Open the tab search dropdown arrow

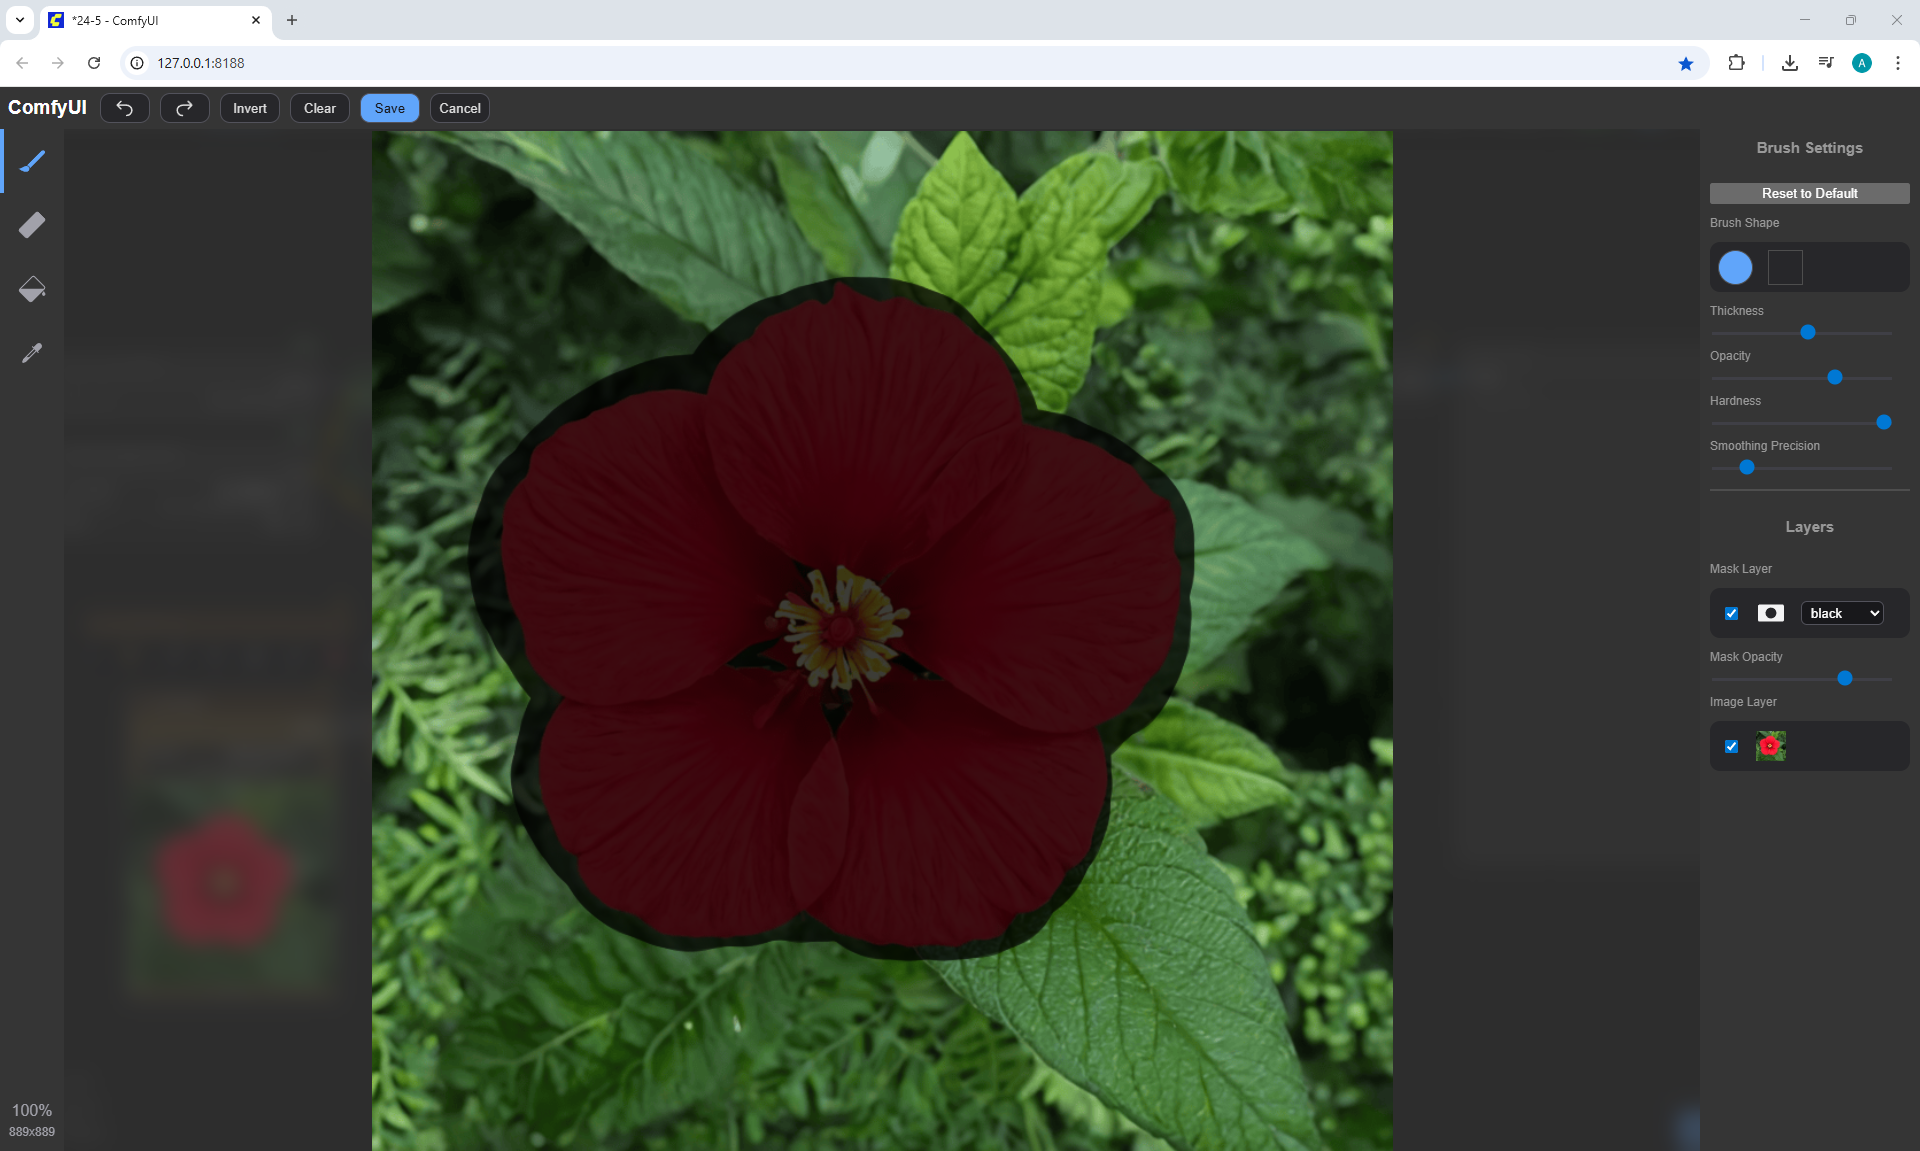click(x=20, y=20)
